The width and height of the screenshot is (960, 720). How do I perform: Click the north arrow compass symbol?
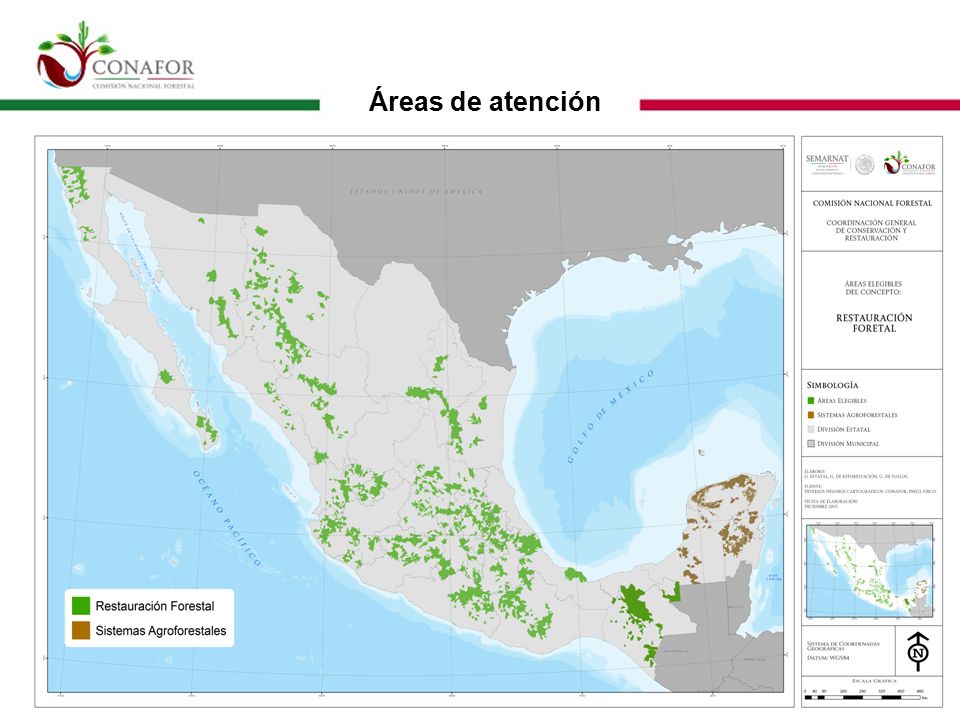pyautogui.click(x=918, y=651)
